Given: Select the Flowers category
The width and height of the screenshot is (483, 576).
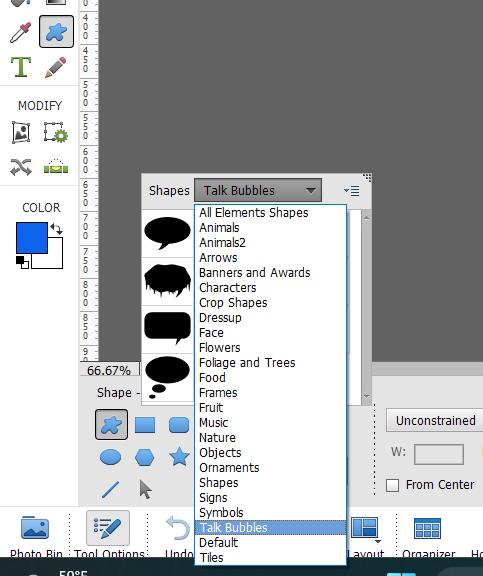Looking at the screenshot, I should [270, 348].
